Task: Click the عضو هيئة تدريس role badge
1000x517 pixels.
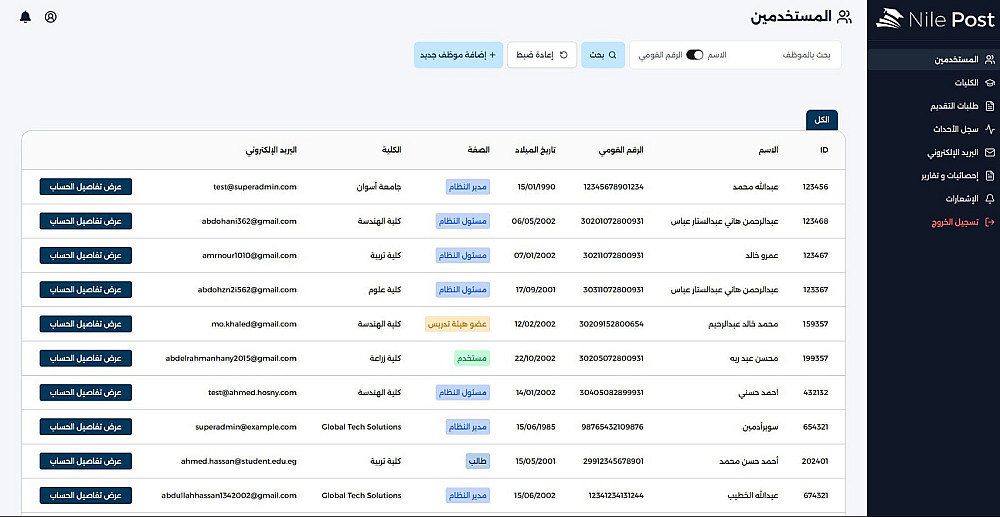Action: [457, 324]
